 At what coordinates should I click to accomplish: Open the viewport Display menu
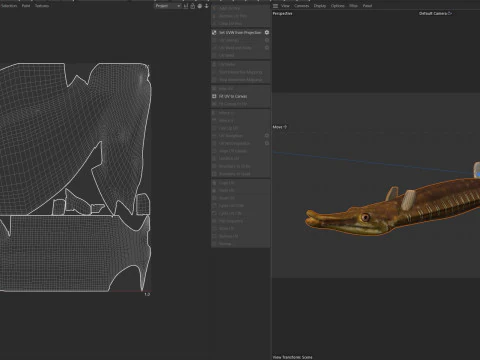pyautogui.click(x=320, y=6)
